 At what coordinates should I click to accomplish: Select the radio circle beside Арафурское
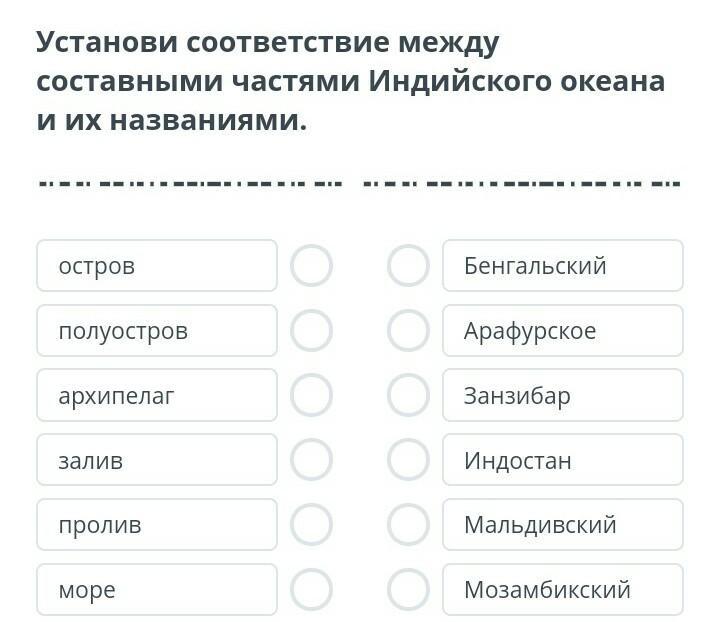click(x=408, y=331)
